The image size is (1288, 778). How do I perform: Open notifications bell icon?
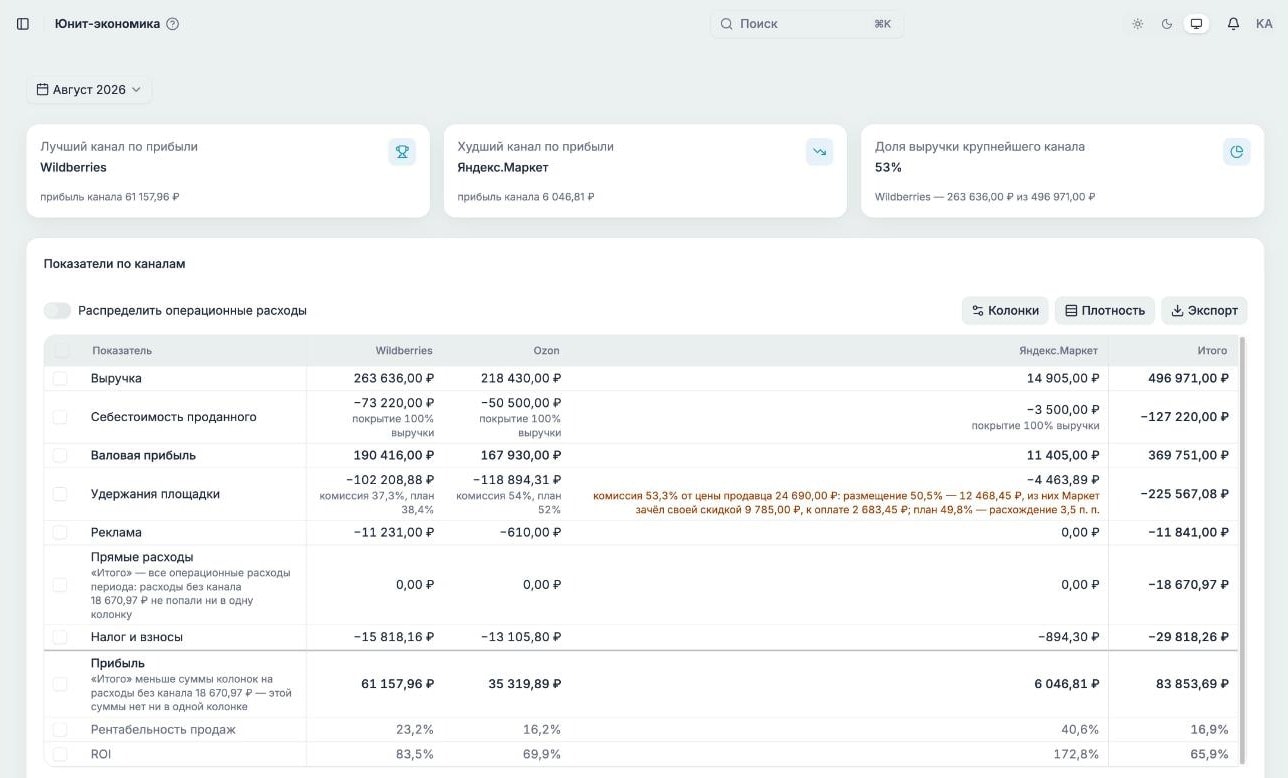[1233, 24]
